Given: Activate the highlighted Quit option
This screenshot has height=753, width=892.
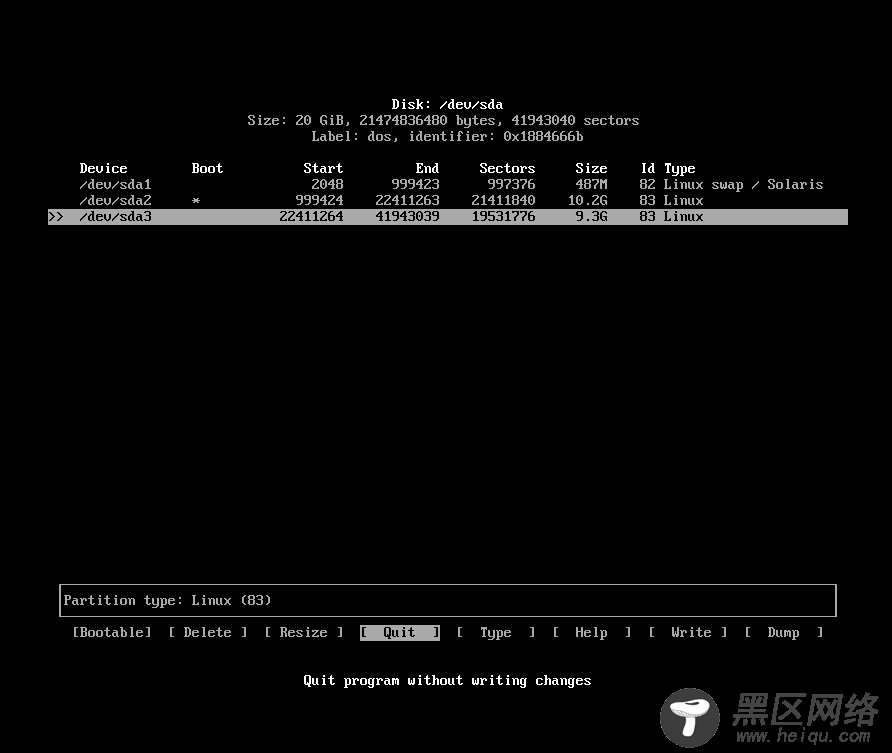Looking at the screenshot, I should (x=400, y=632).
